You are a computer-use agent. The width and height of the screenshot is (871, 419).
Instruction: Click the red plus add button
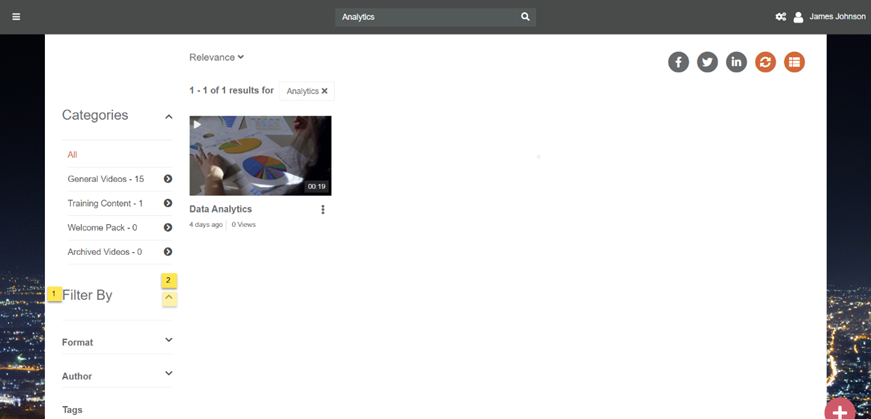point(840,411)
